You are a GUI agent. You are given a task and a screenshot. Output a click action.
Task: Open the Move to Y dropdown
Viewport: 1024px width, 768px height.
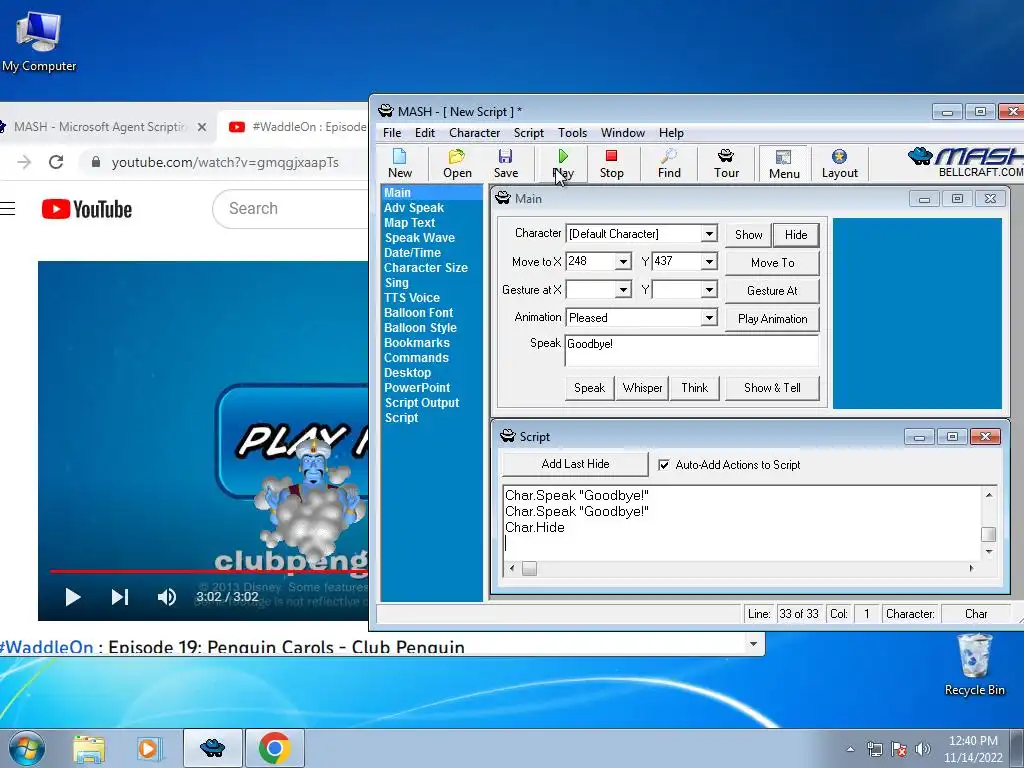709,262
